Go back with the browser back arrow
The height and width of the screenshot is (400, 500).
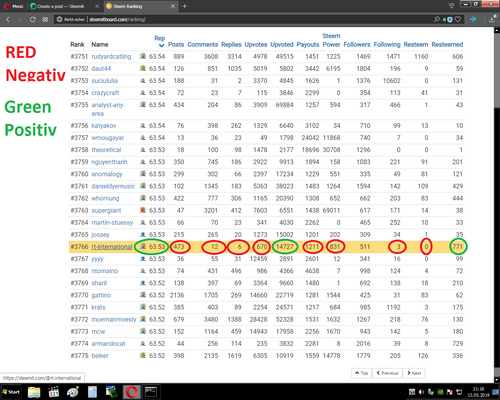pos(8,19)
